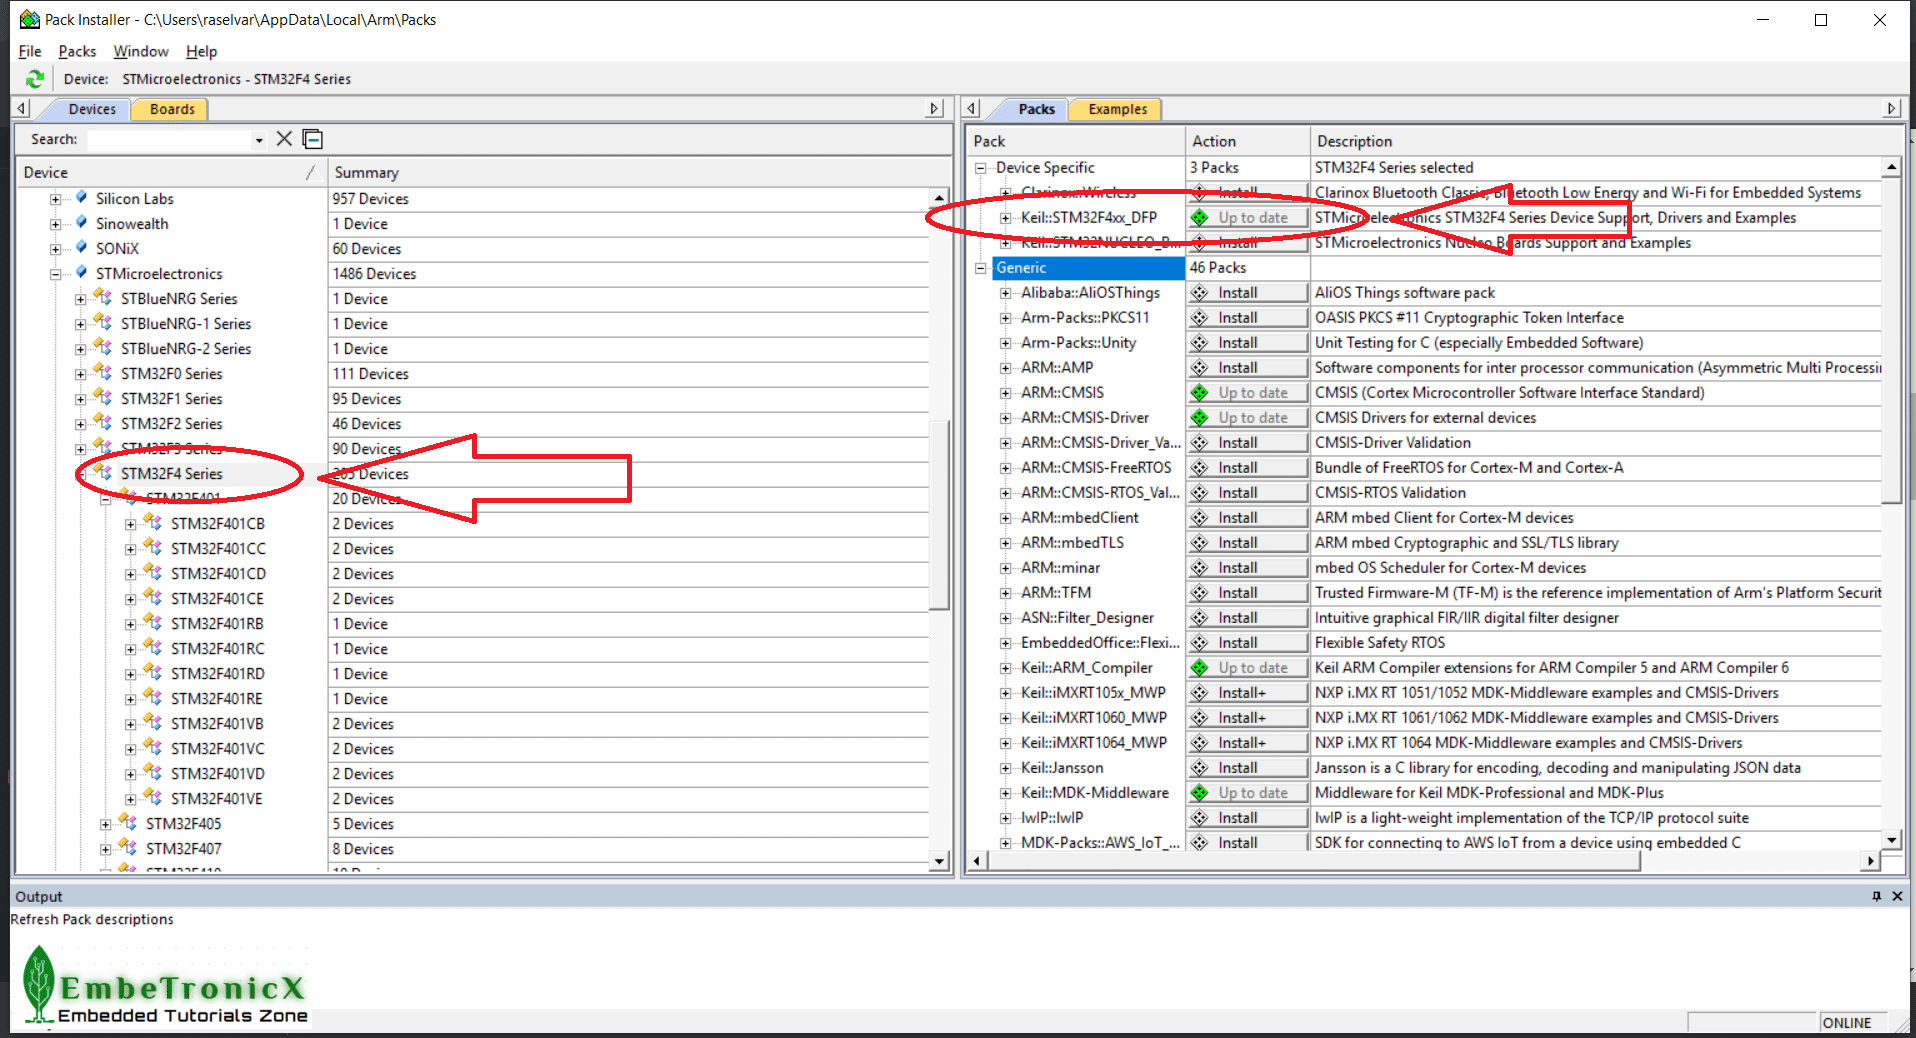The height and width of the screenshot is (1038, 1916).
Task: Switch to the Devices tab
Action: [x=92, y=109]
